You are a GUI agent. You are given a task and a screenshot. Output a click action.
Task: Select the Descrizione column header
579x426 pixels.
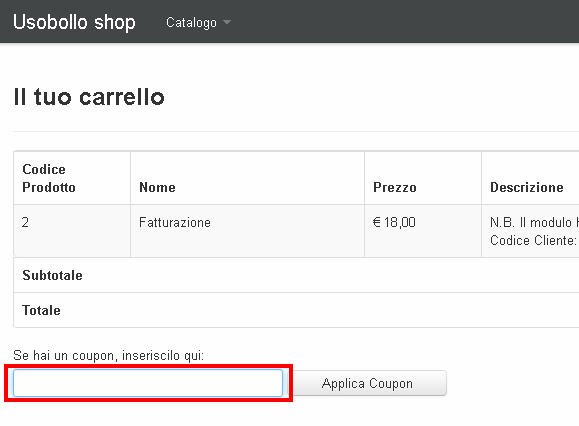pyautogui.click(x=527, y=187)
